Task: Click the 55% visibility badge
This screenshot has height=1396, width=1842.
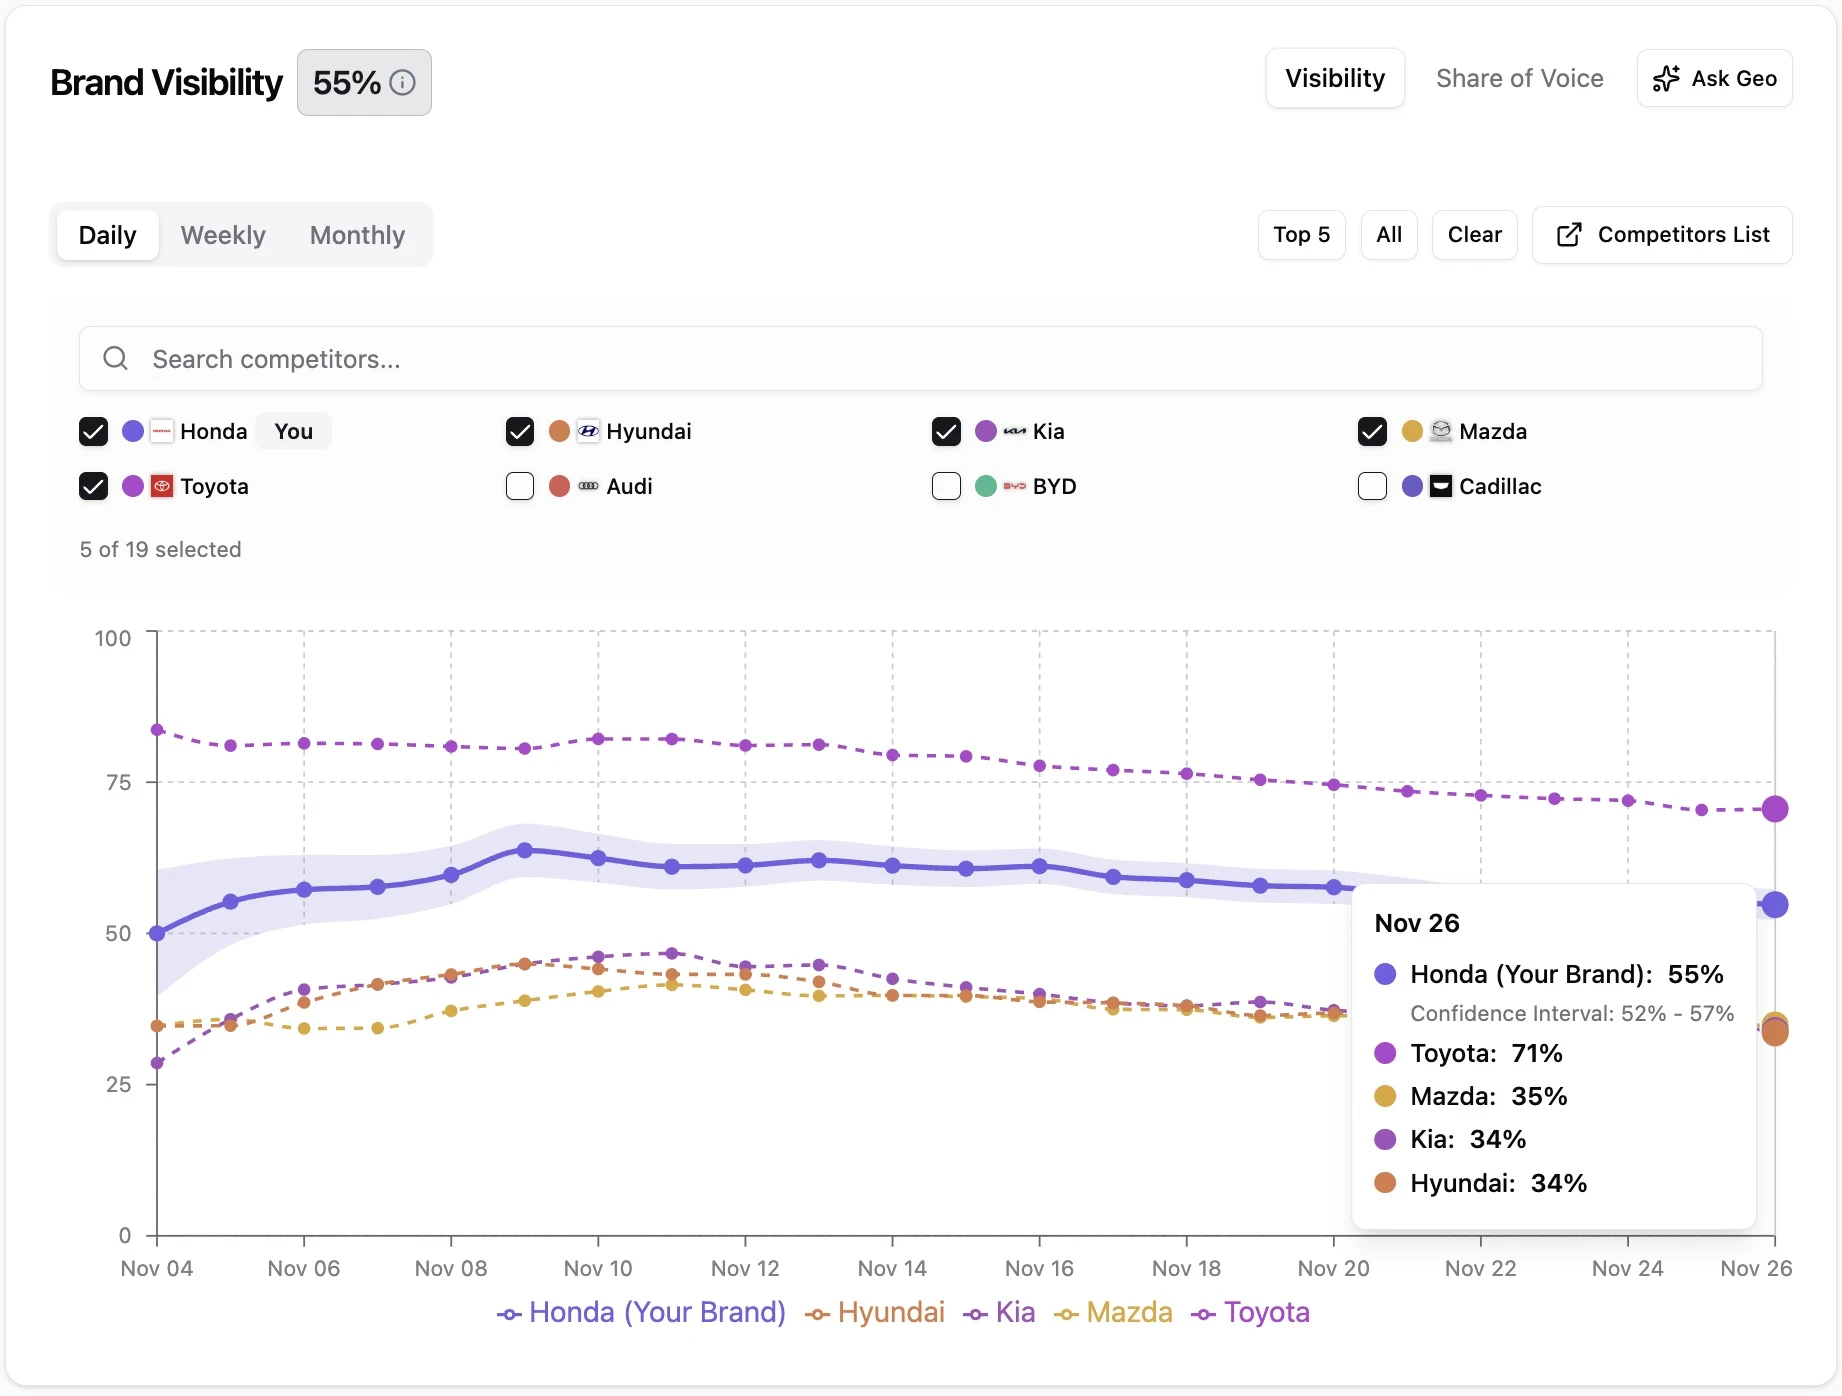Action: point(364,82)
